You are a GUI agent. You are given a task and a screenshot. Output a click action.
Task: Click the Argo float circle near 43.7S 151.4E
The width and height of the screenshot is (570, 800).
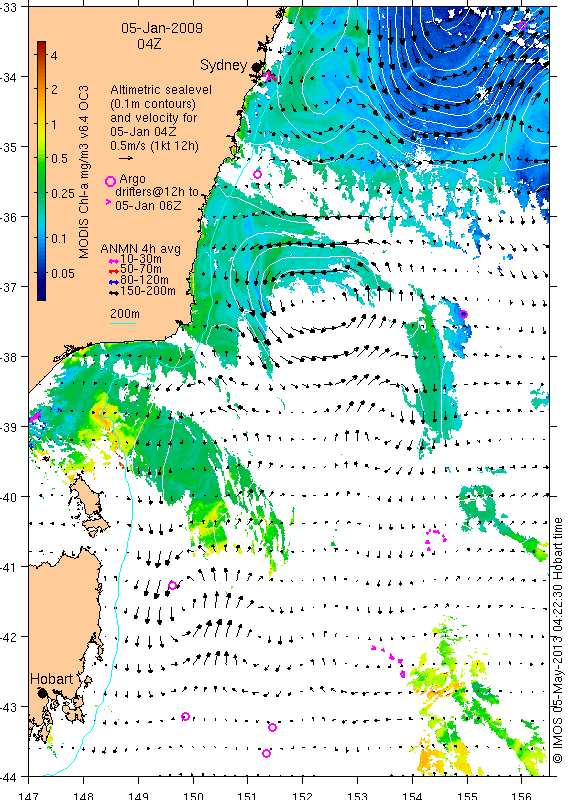(266, 753)
